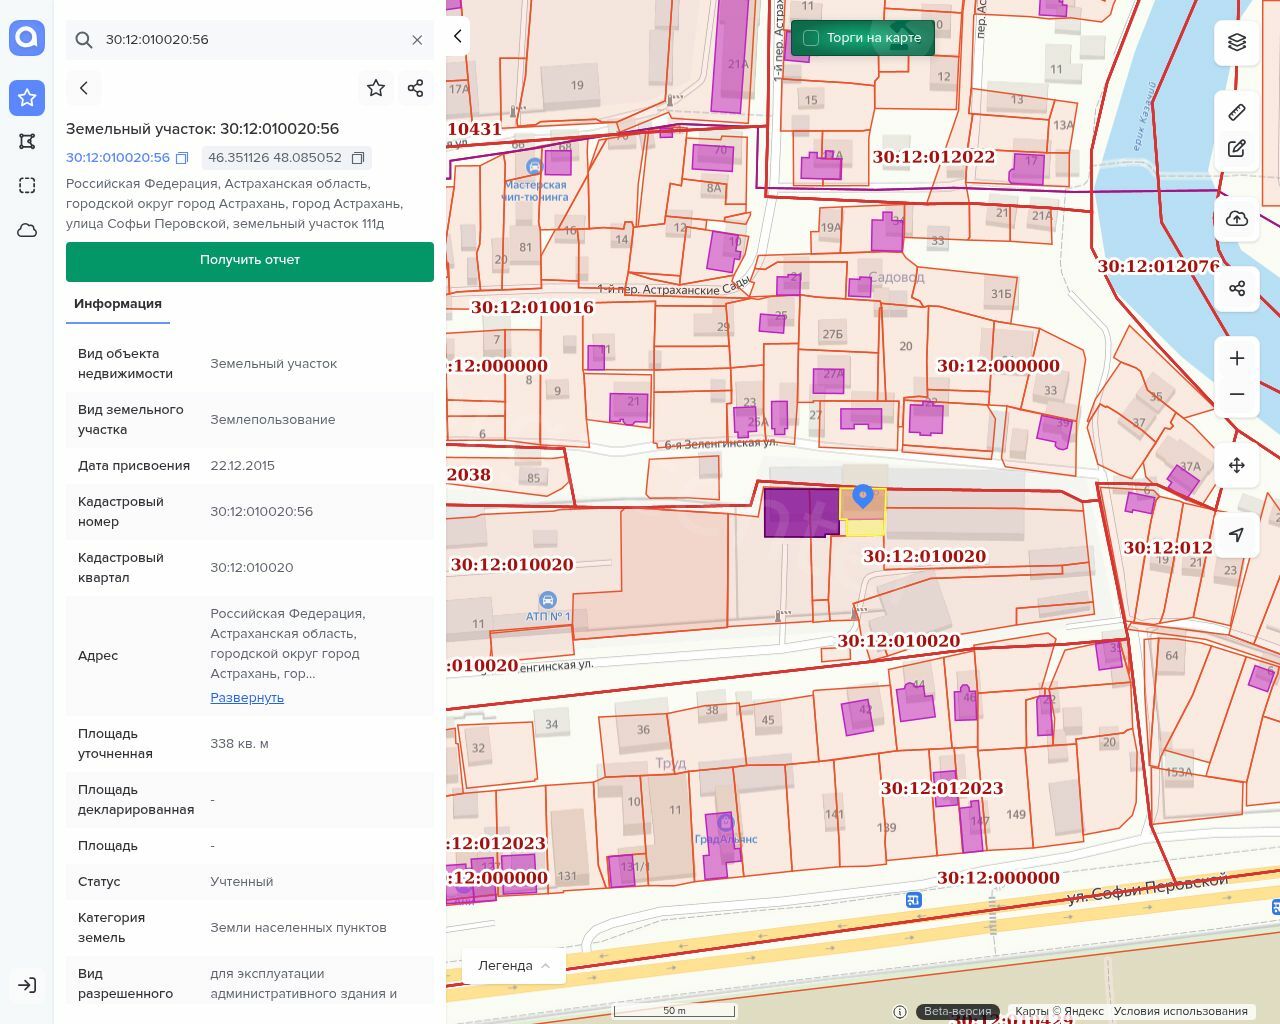1280x1024 pixels.
Task: Copy the coordinates 46.351126 48.085052
Action: pos(358,158)
